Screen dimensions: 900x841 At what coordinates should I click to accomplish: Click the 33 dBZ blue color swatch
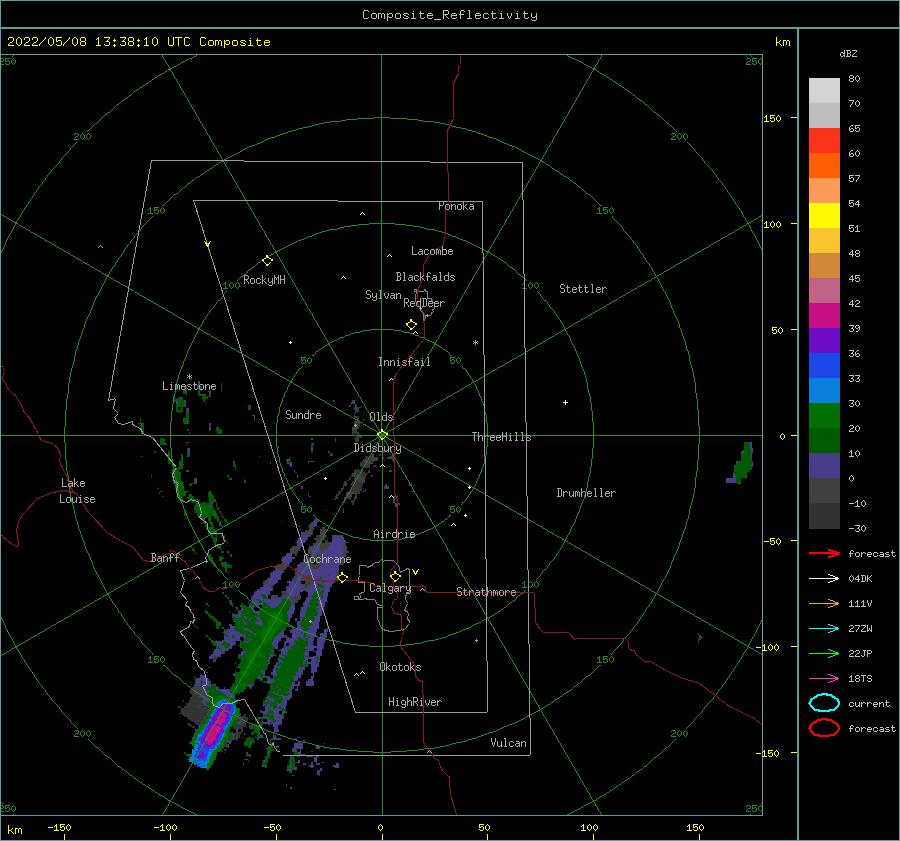824,366
